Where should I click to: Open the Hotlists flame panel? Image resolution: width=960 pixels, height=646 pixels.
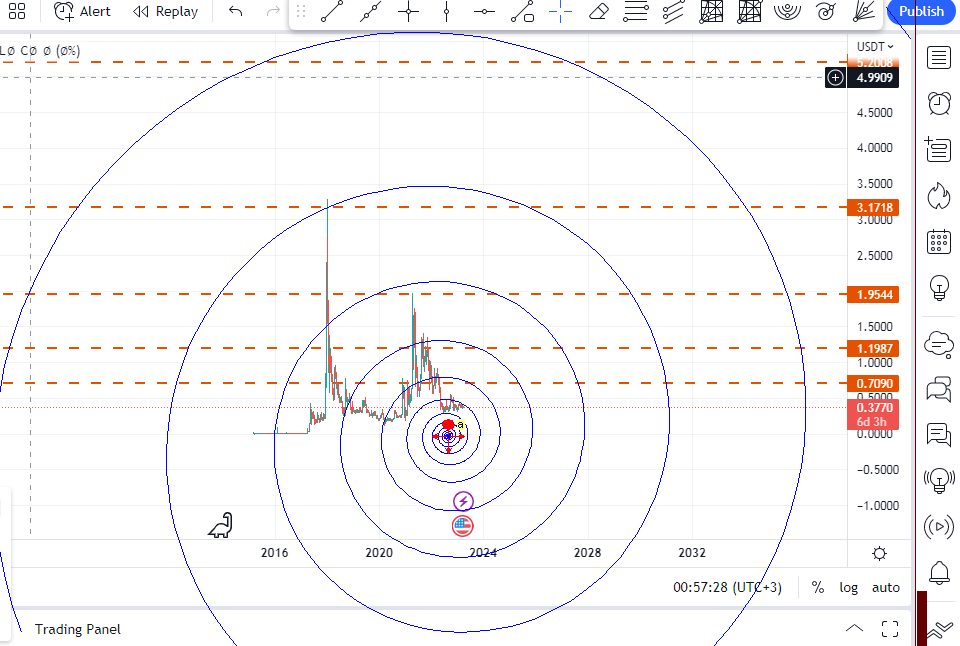click(939, 196)
